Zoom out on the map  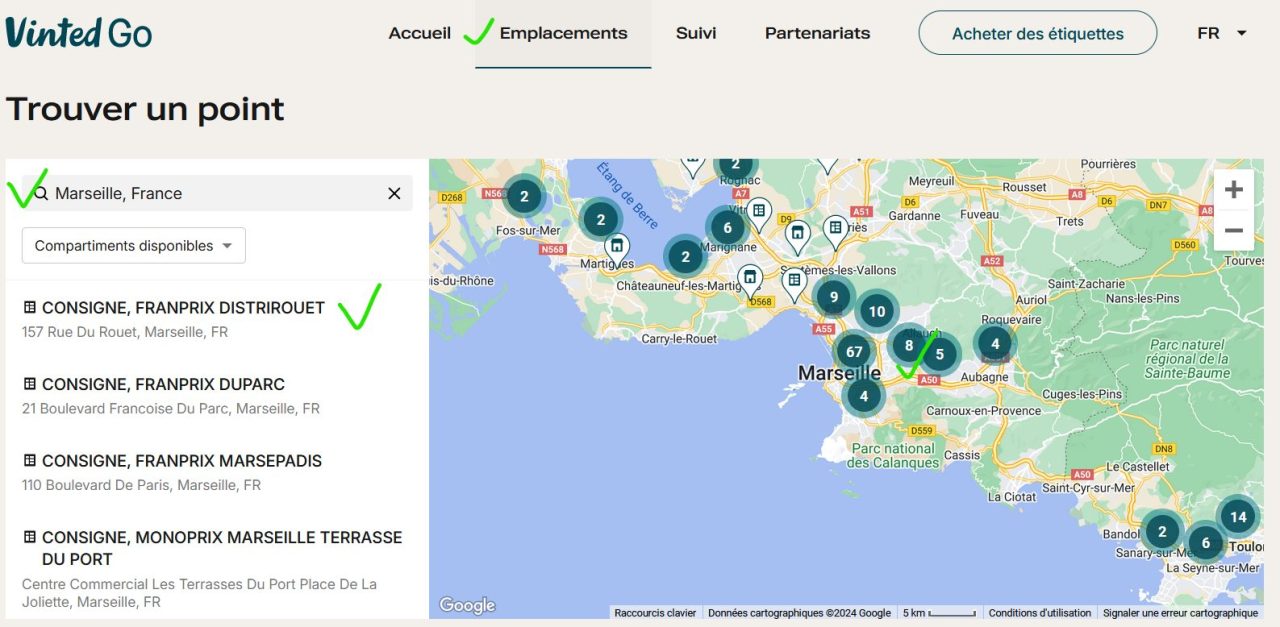[x=1233, y=231]
